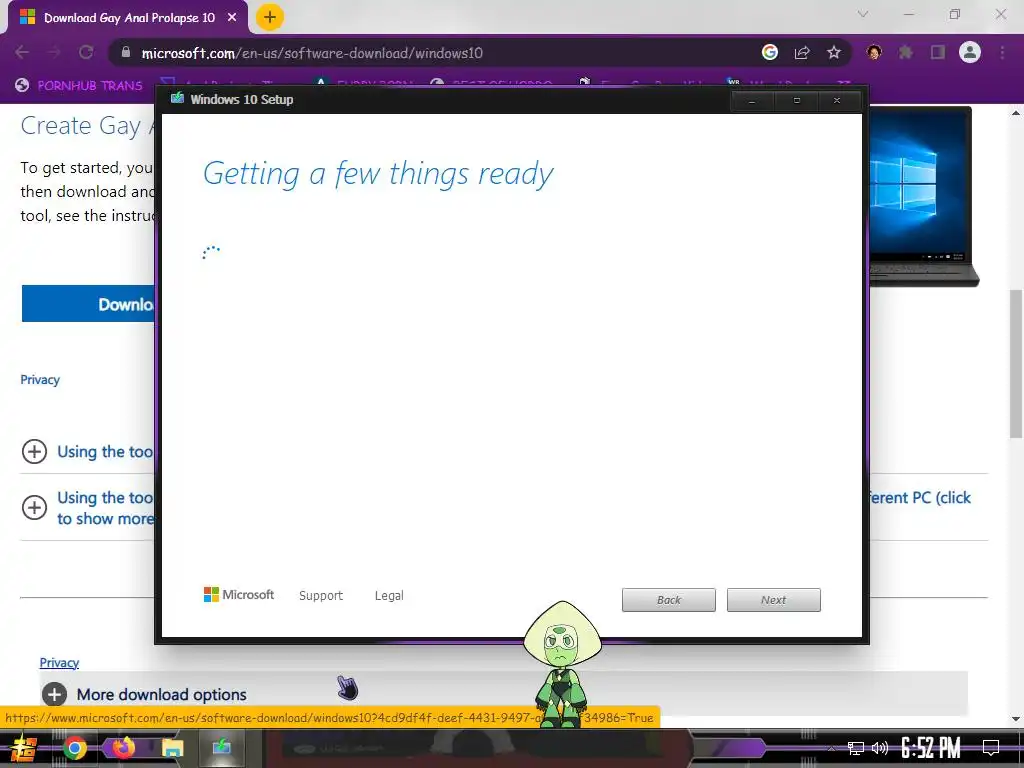Open the avatar extension icon in toolbar
Image resolution: width=1024 pixels, height=768 pixels.
click(874, 52)
